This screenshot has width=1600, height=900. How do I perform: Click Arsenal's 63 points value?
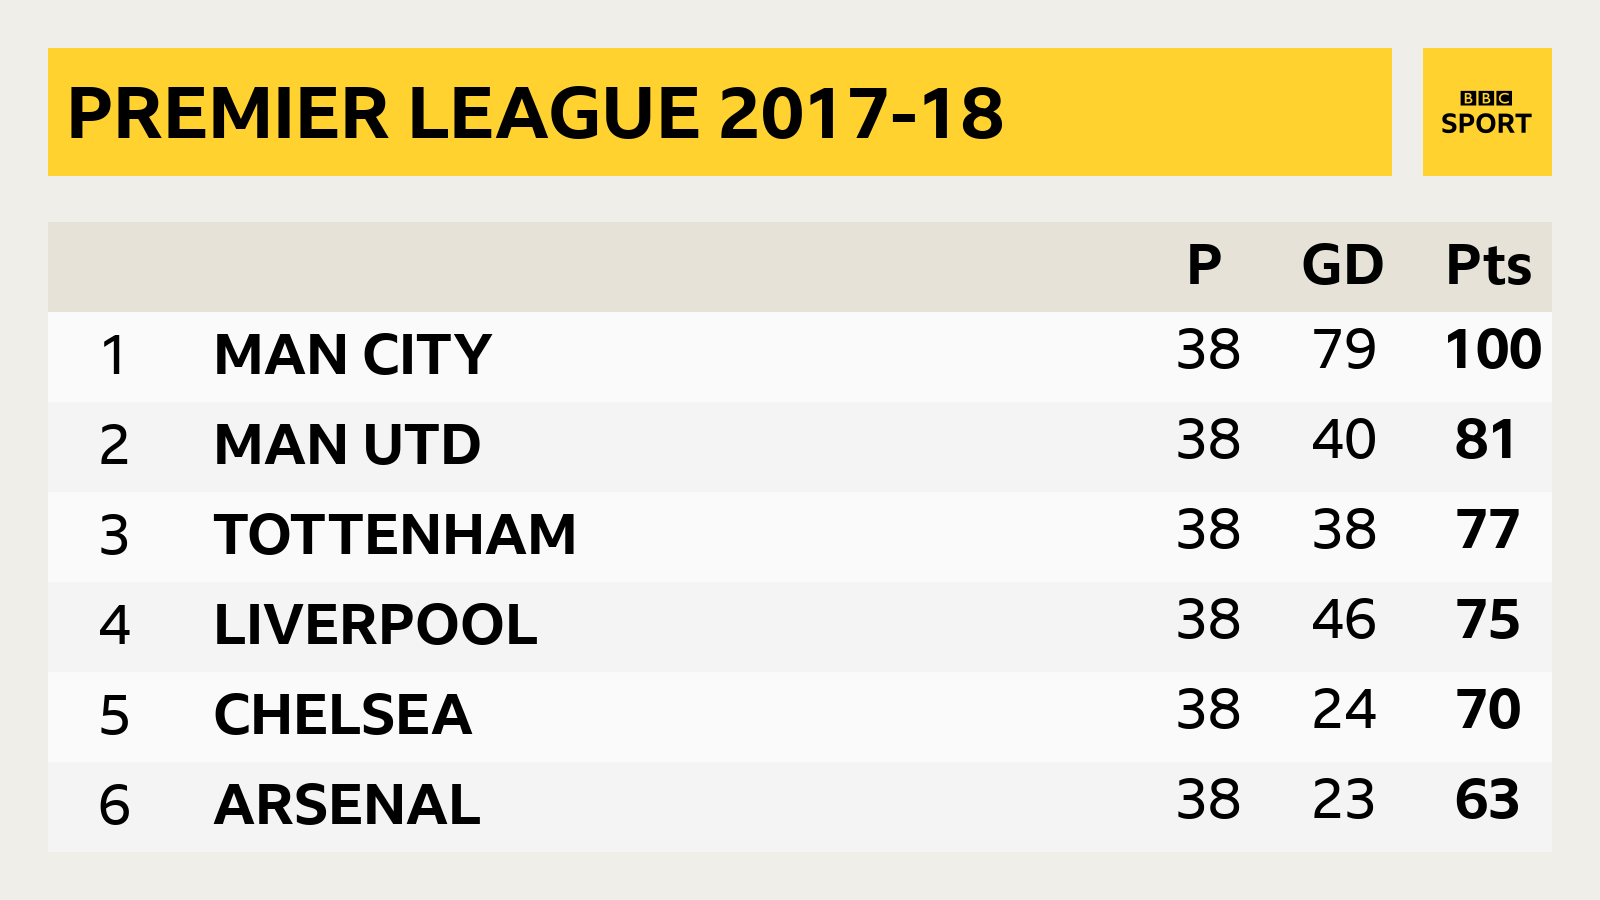(x=1488, y=800)
